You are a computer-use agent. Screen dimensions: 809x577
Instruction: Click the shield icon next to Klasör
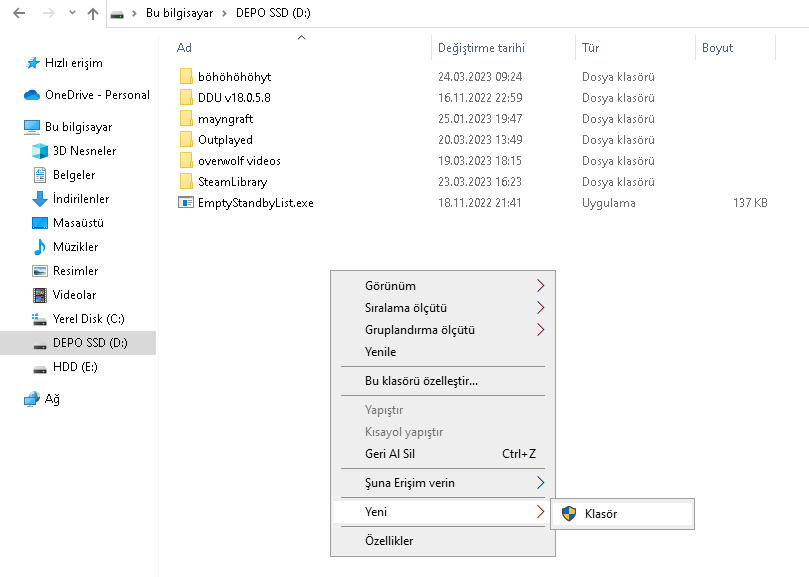click(x=569, y=514)
